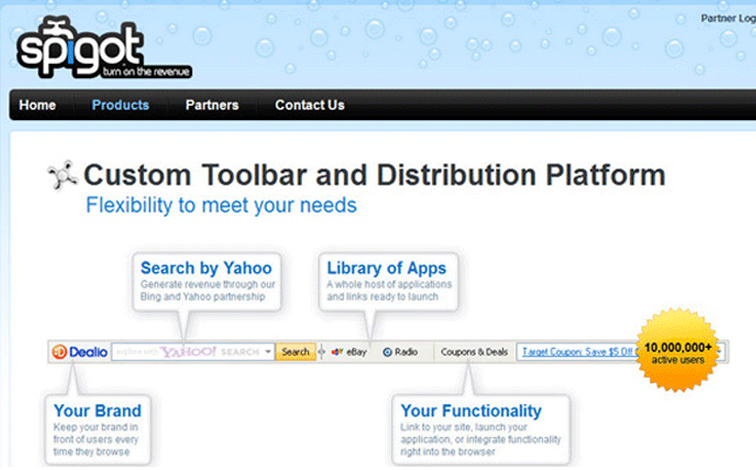The image size is (756, 470).
Task: Click the Search by Yahoo callout heading
Action: coord(206,268)
